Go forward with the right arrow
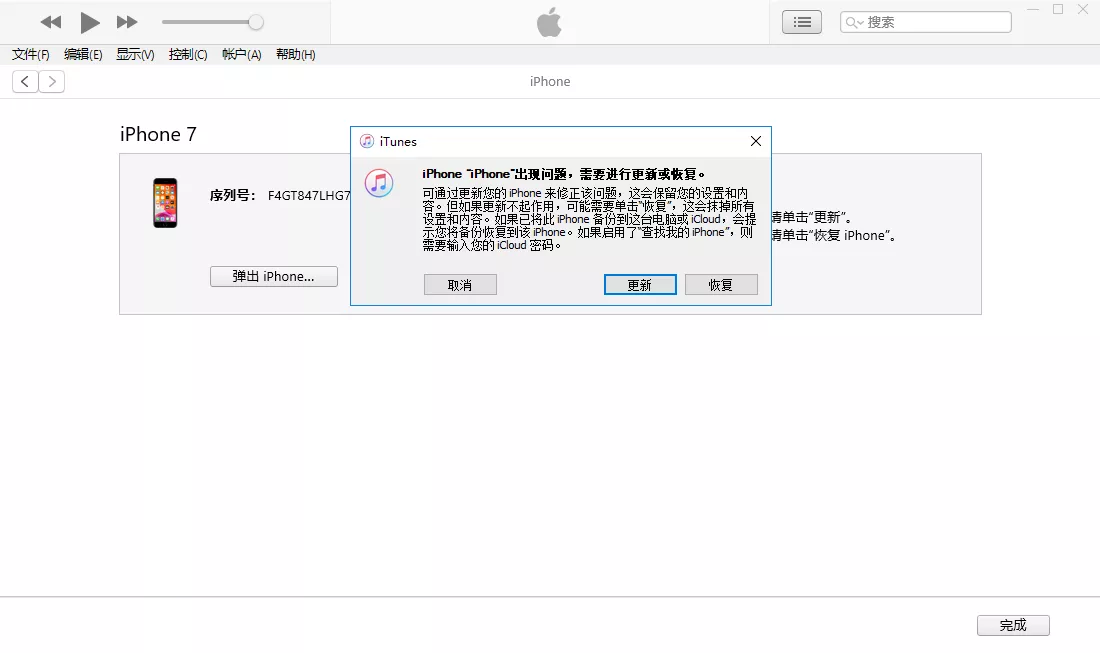This screenshot has width=1100, height=653. [52, 82]
